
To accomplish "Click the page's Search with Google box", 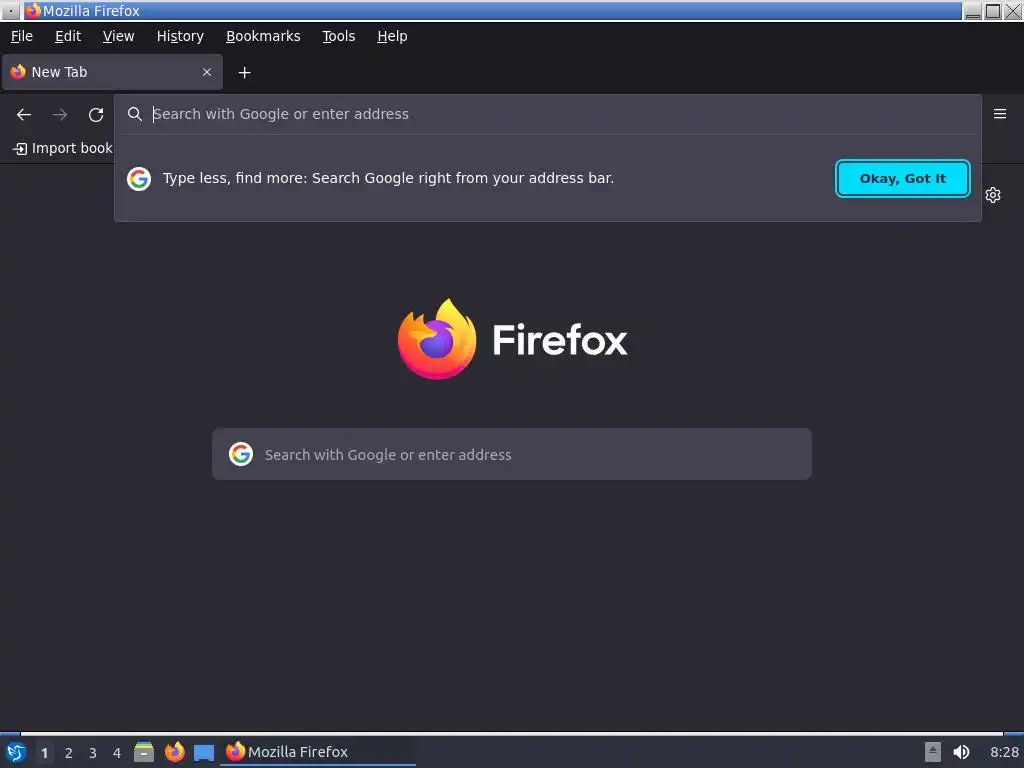I will (511, 454).
